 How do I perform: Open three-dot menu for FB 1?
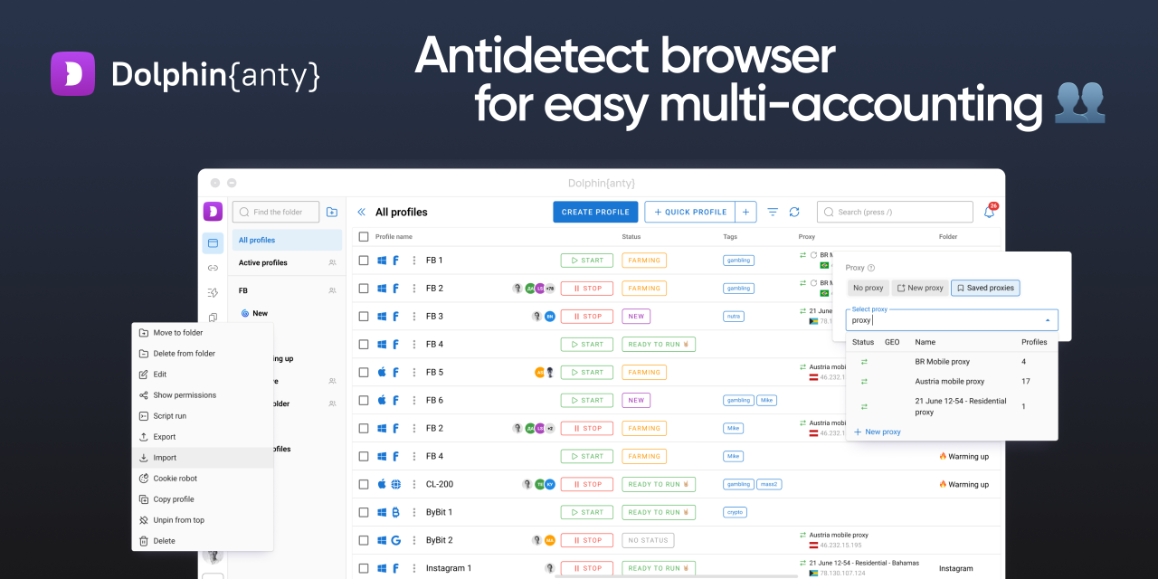(414, 260)
